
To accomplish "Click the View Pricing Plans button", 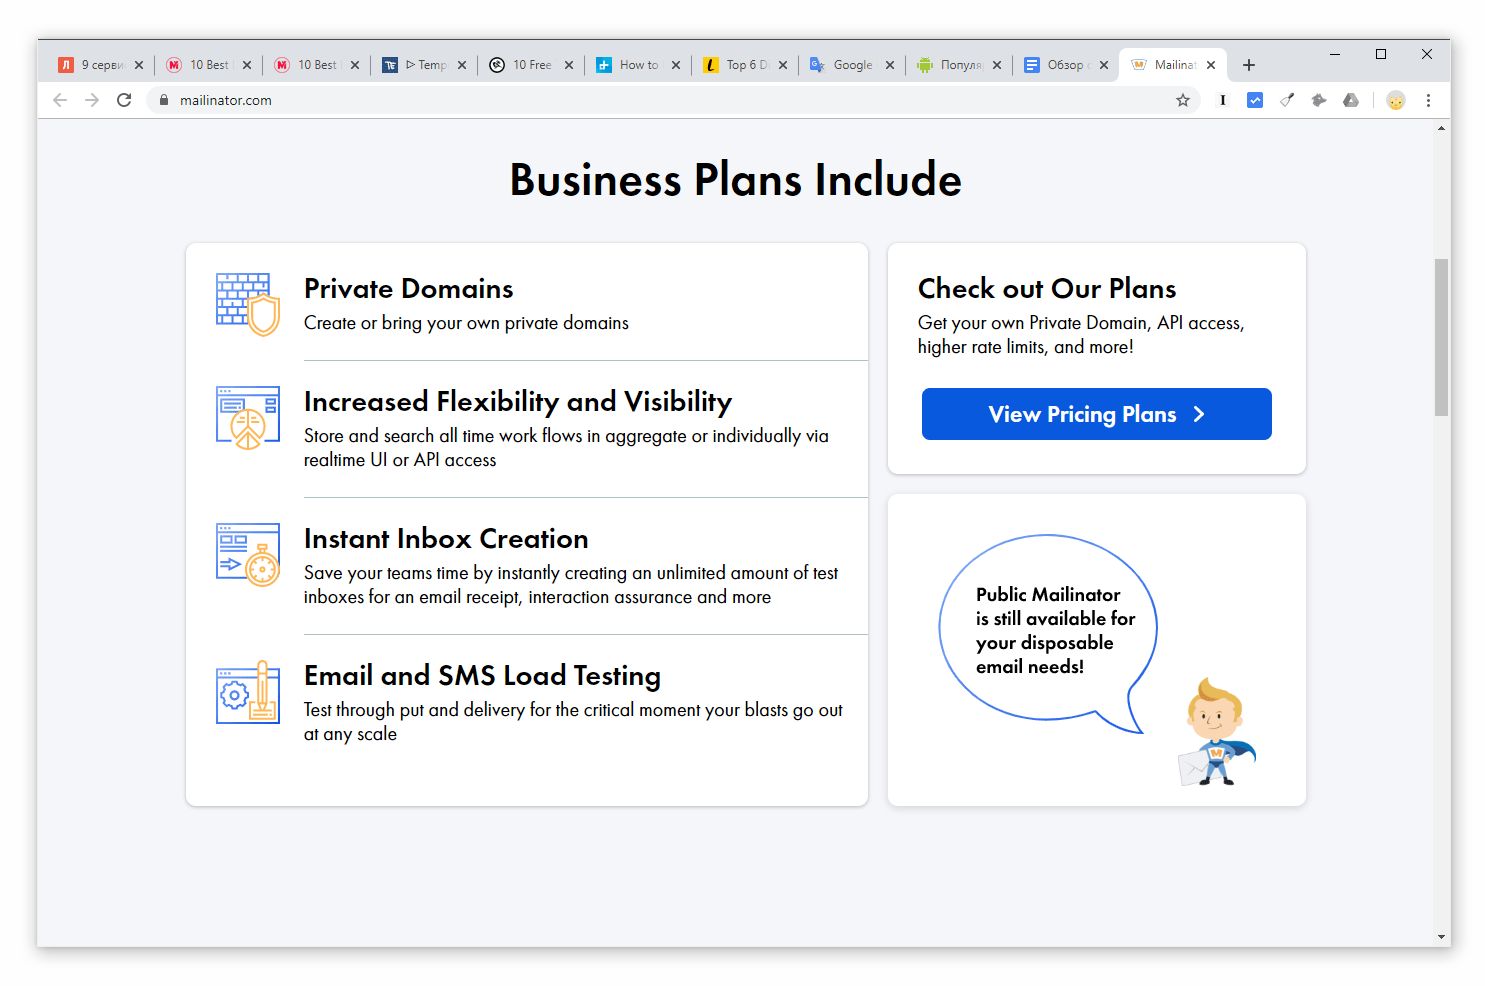I will pos(1097,414).
